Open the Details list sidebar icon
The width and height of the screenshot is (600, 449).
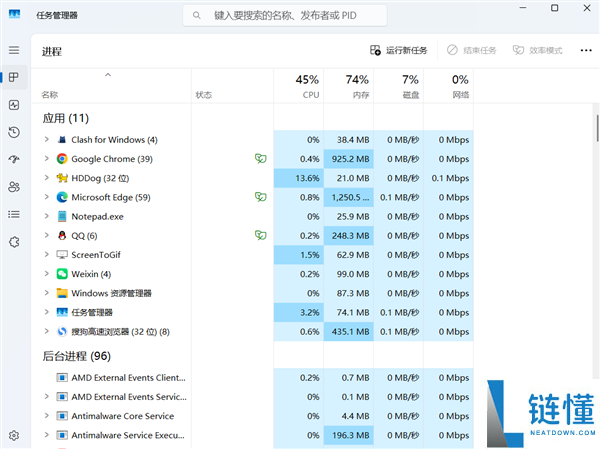pos(14,214)
